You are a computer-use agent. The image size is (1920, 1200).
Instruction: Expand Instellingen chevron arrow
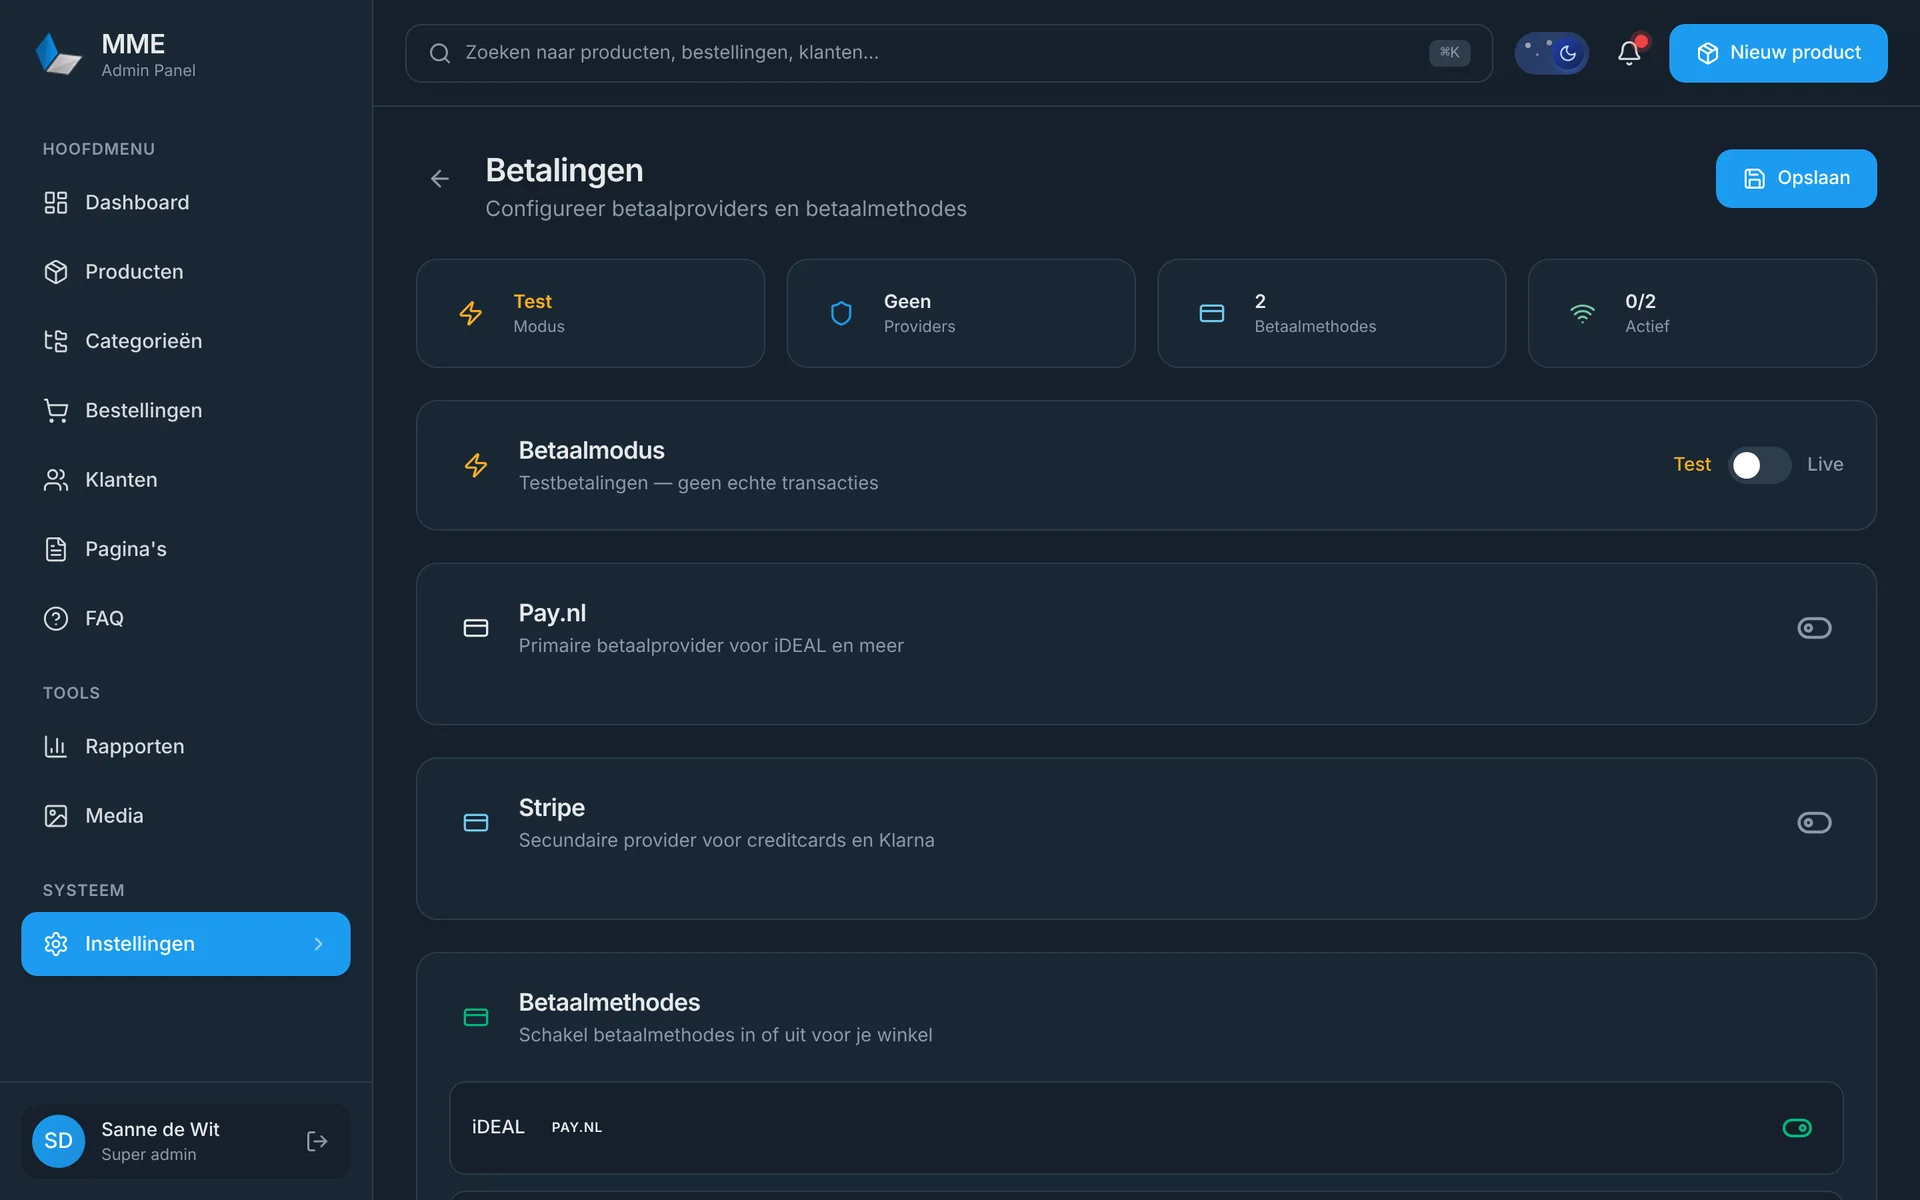[318, 944]
